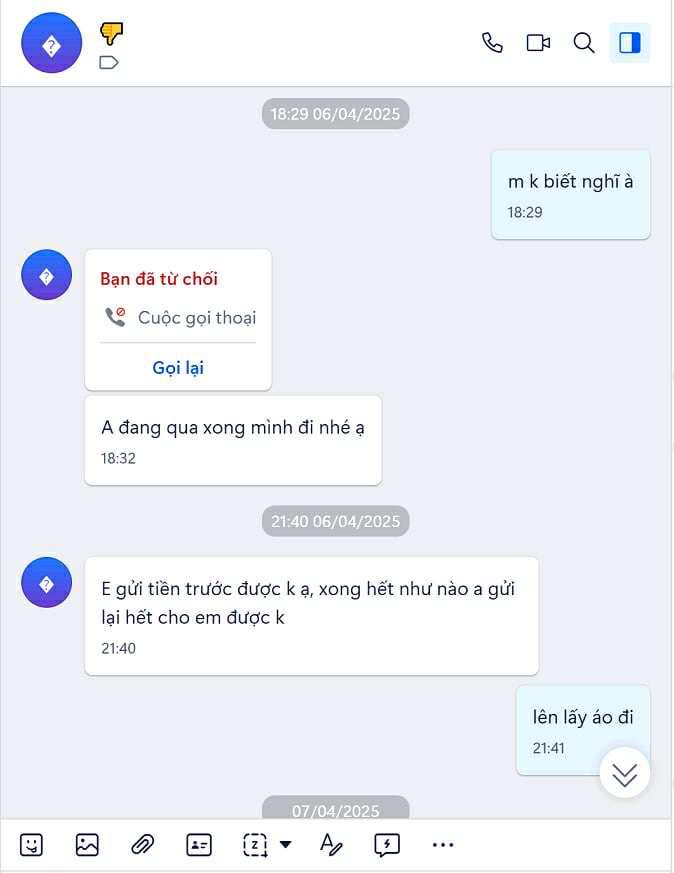Screen dimensions: 674x873
Task: Open the text formatting pen tool
Action: (x=331, y=845)
